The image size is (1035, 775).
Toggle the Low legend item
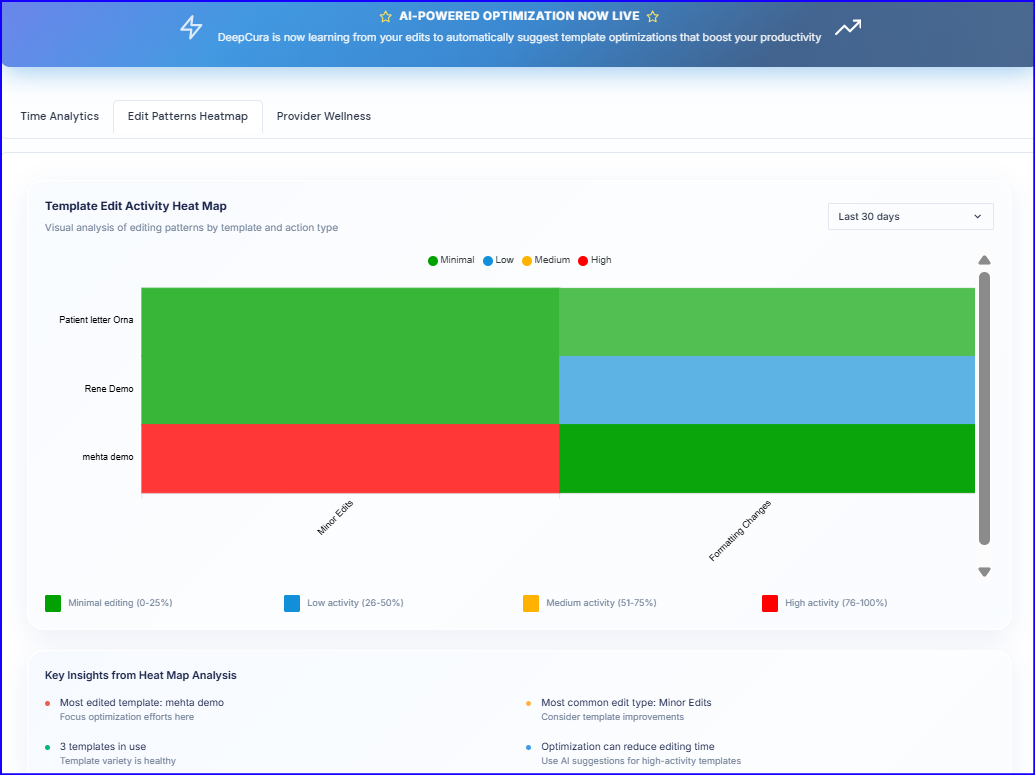(x=498, y=260)
